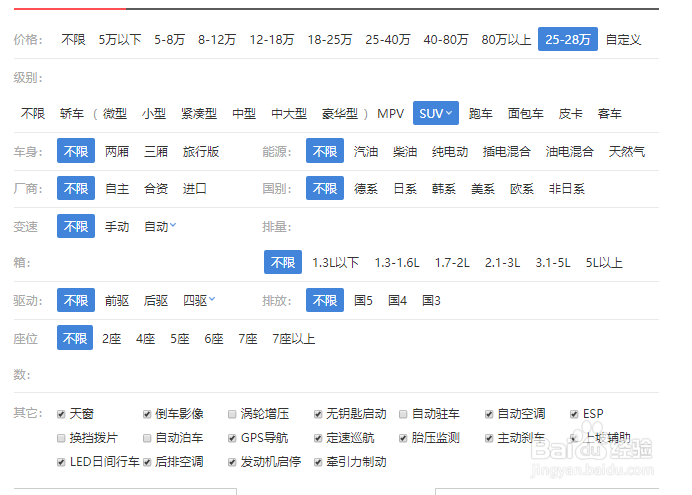This screenshot has height=495, width=692.
Task: Select 前驱 drive type
Action: (x=117, y=301)
